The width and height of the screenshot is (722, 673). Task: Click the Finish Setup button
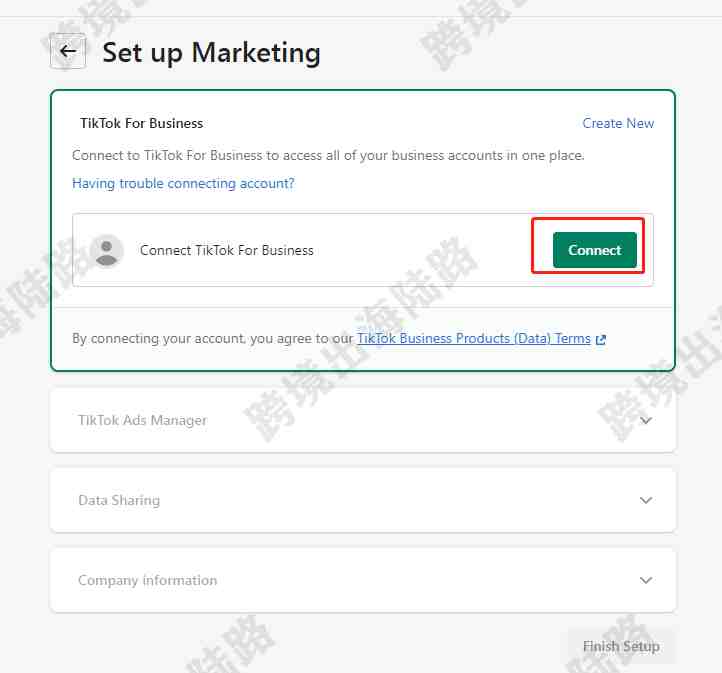621,646
